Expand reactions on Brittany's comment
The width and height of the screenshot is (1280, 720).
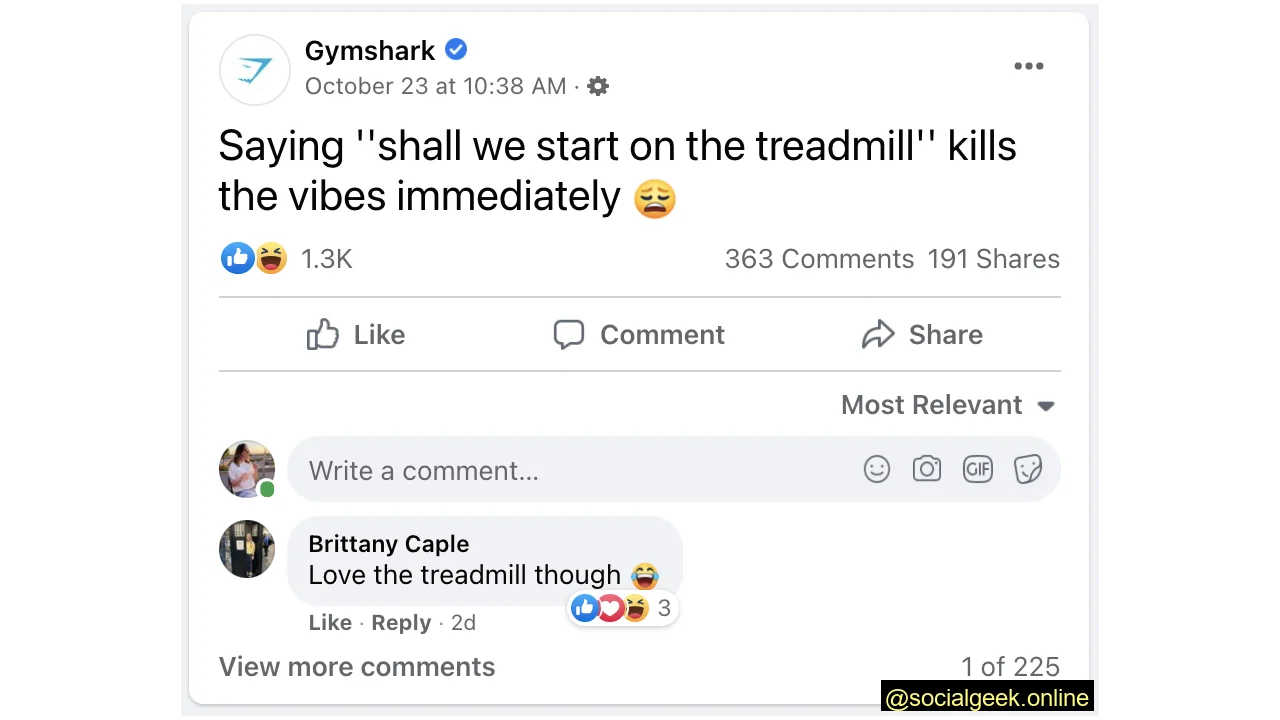click(622, 608)
